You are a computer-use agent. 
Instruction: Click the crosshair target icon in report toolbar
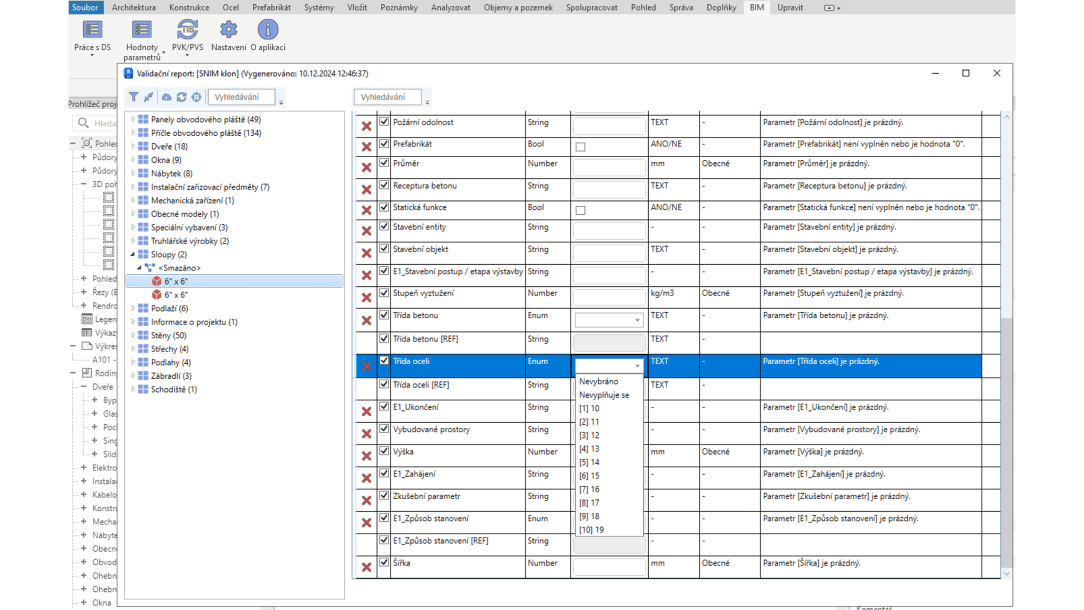(196, 97)
